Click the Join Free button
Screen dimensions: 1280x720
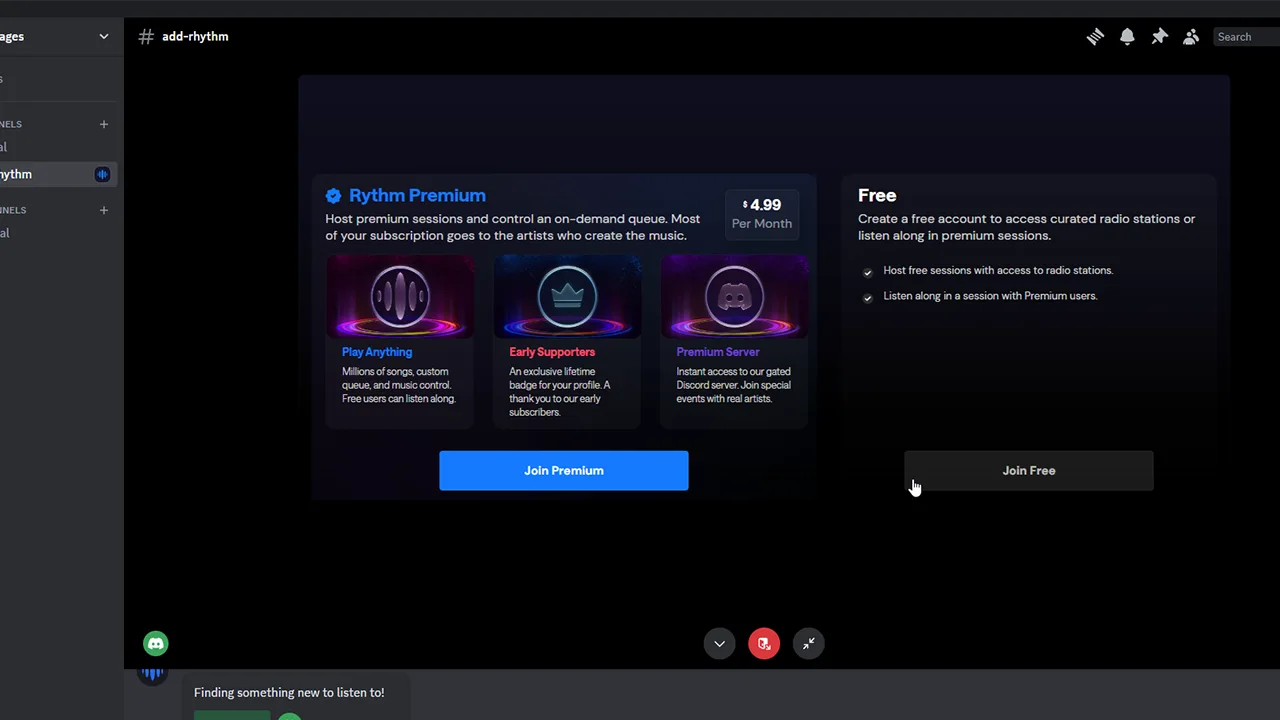click(1028, 470)
